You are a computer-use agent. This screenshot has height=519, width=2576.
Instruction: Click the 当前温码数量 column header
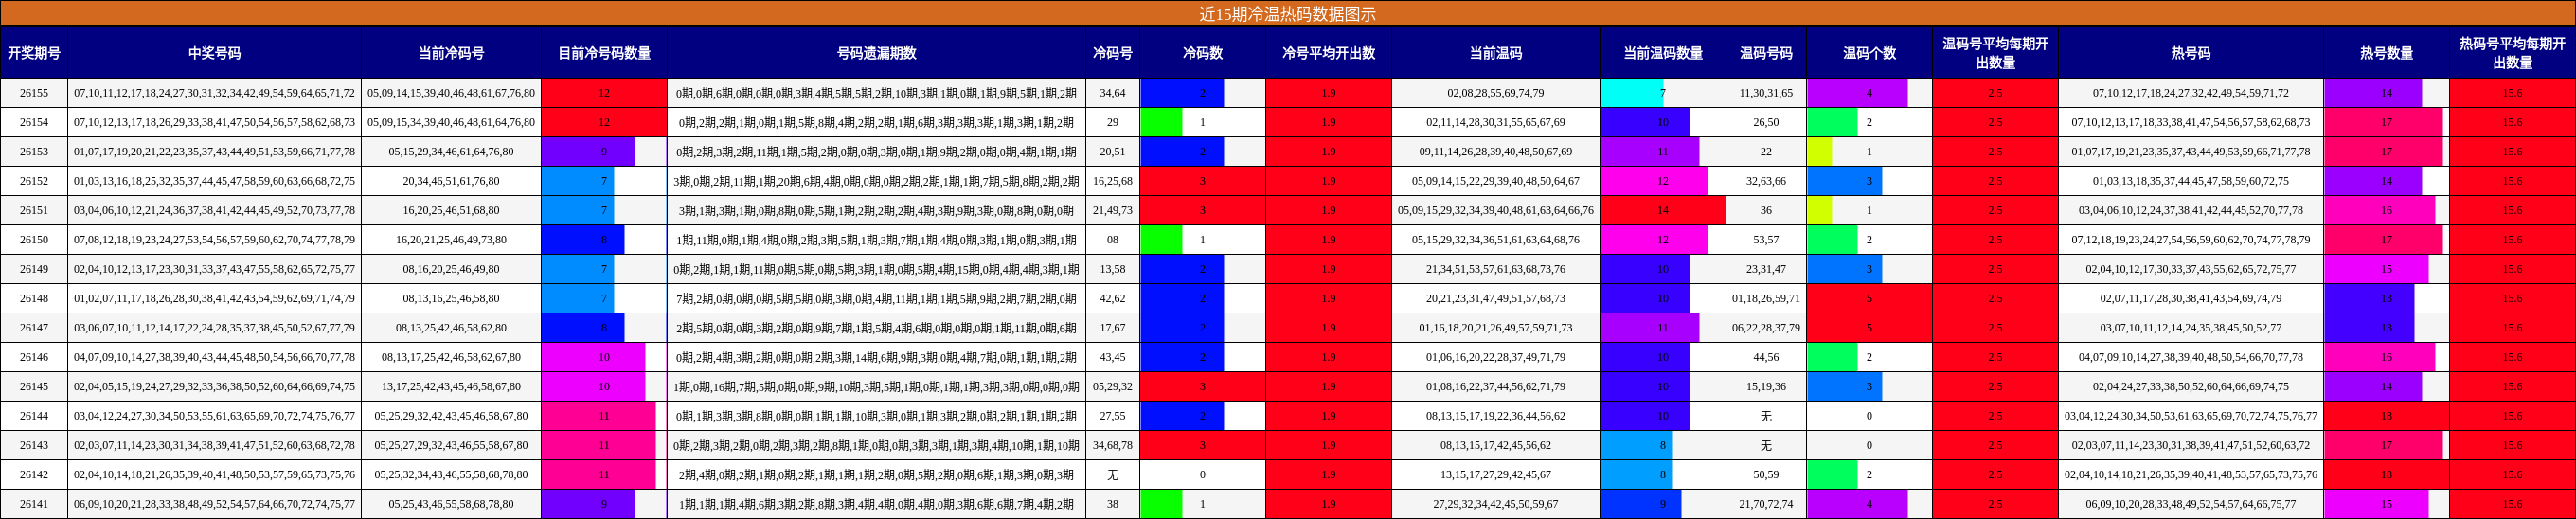pos(1663,53)
